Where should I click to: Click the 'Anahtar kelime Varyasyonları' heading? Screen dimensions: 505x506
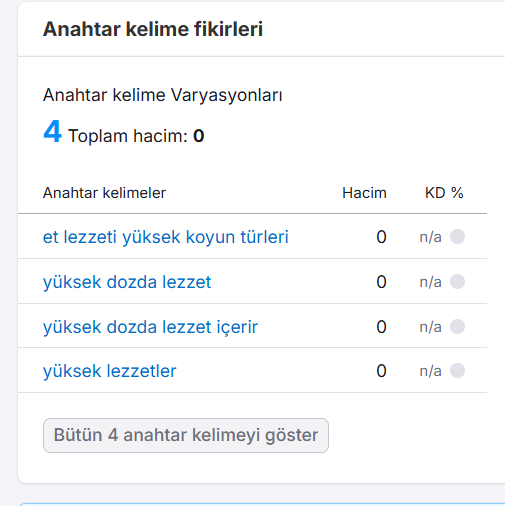163,95
